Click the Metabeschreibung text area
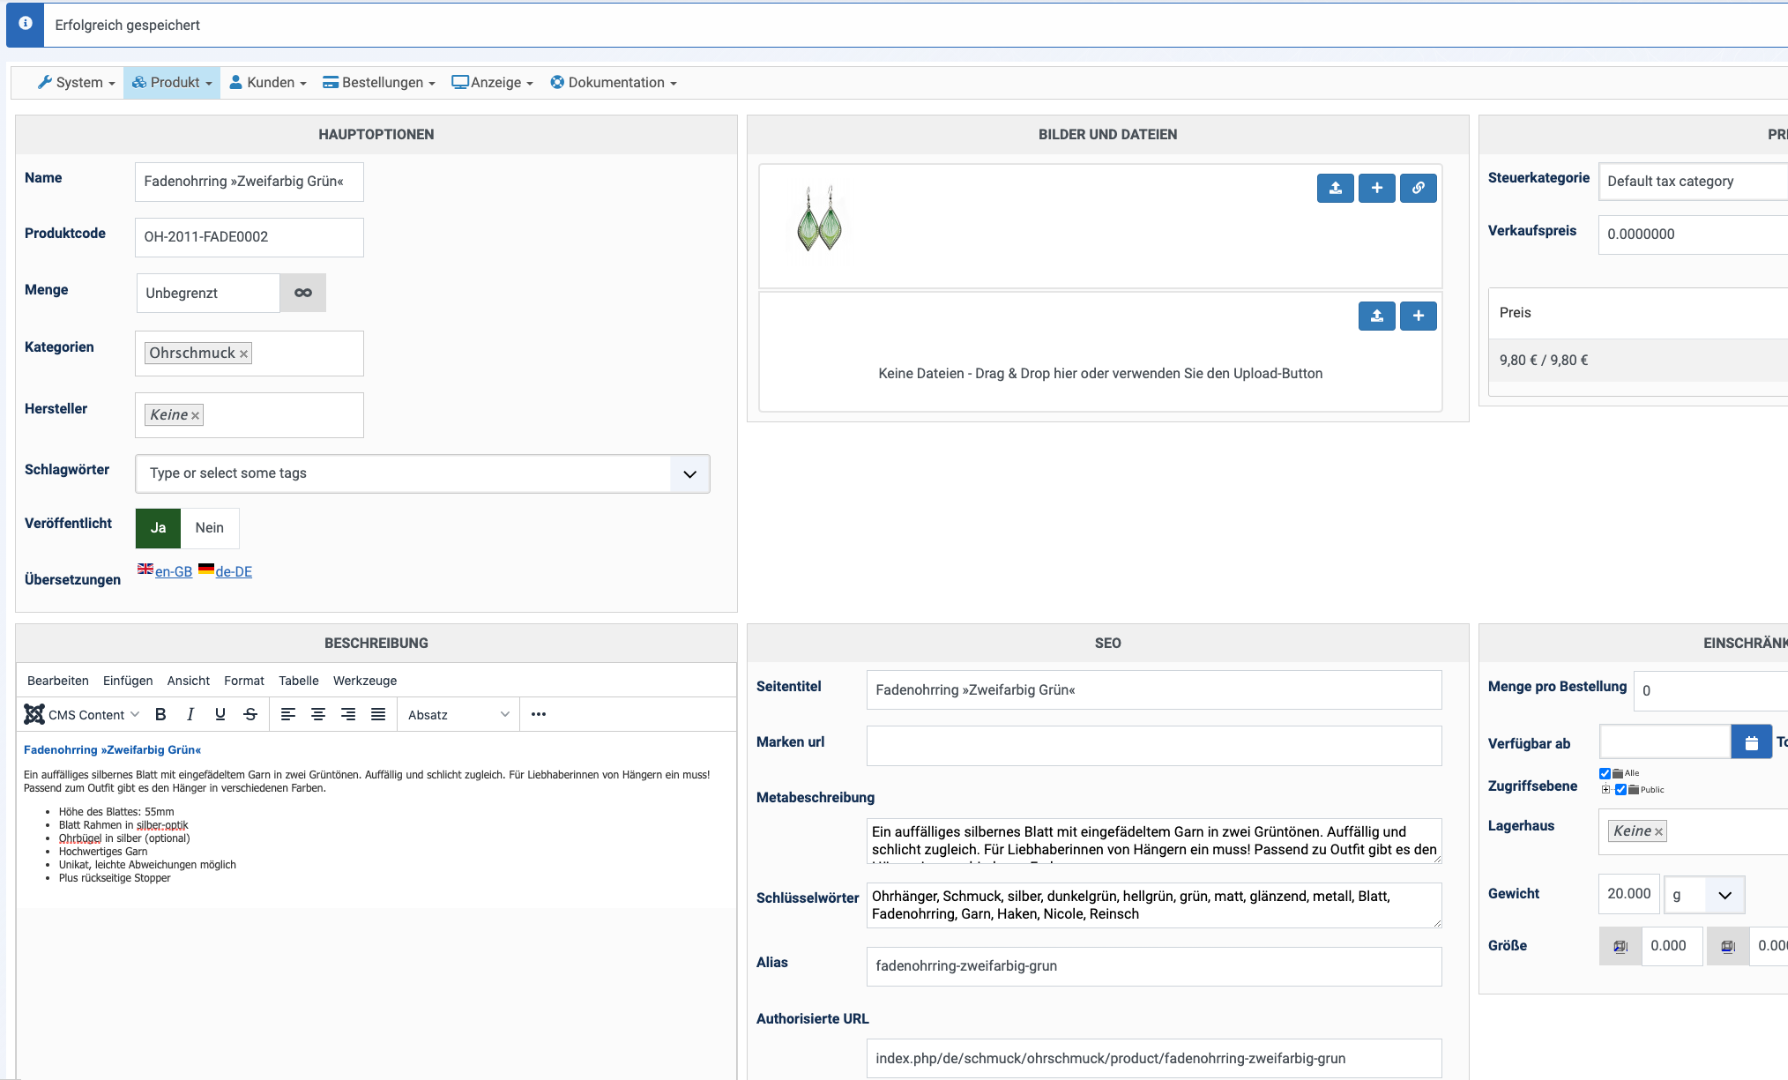Viewport: 1788px width, 1080px height. point(1154,841)
